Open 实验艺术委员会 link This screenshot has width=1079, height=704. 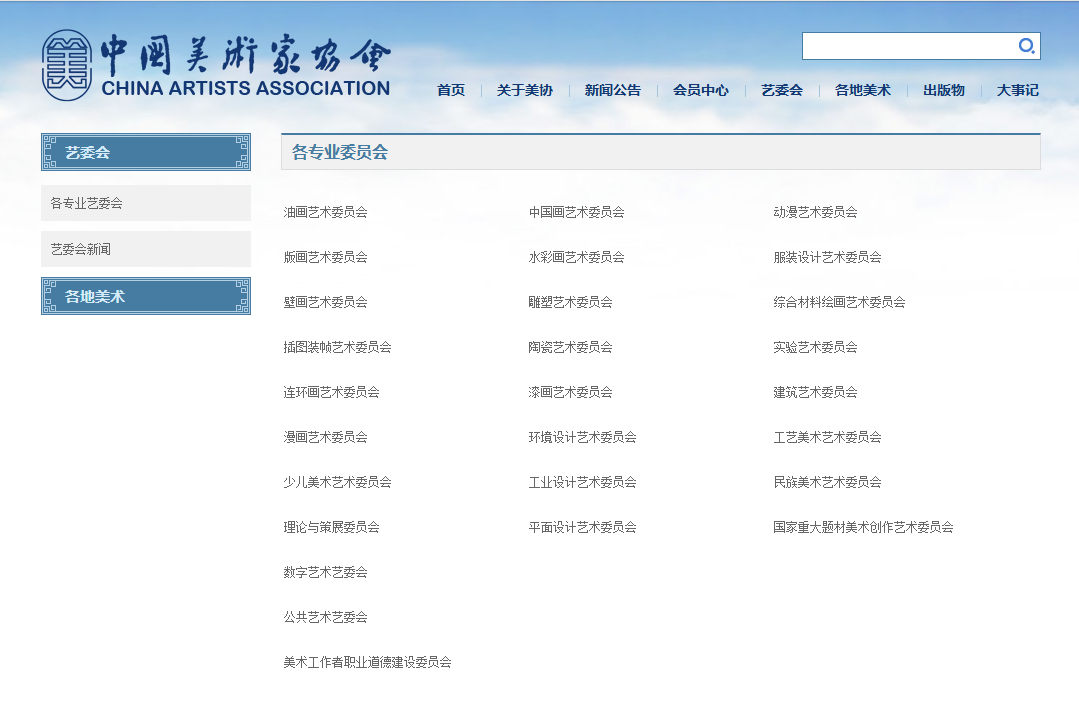[815, 347]
